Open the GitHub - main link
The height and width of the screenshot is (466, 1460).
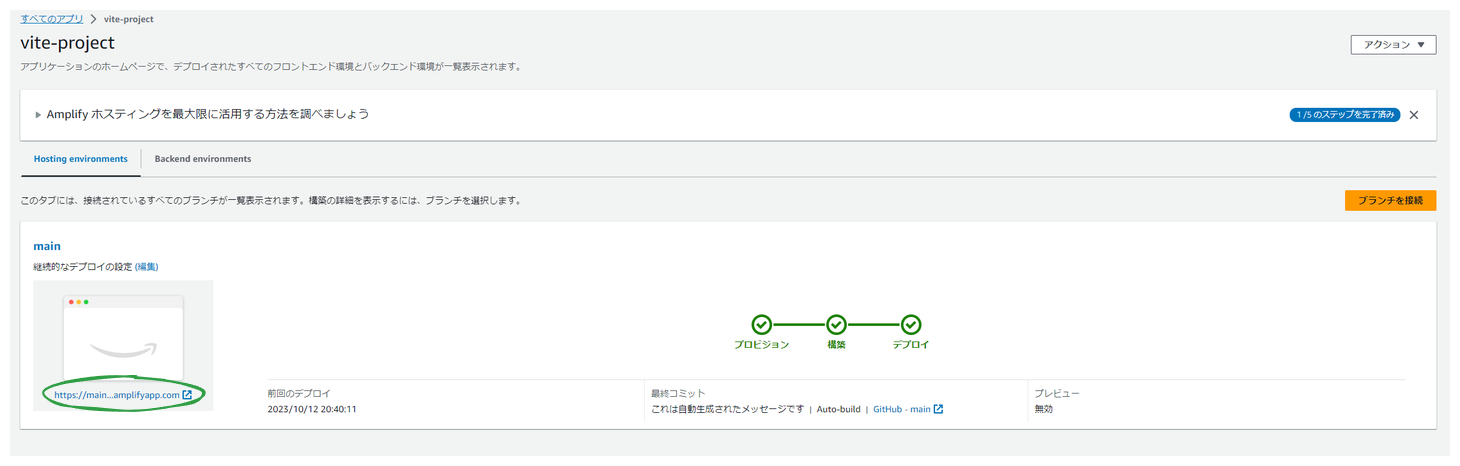(902, 409)
